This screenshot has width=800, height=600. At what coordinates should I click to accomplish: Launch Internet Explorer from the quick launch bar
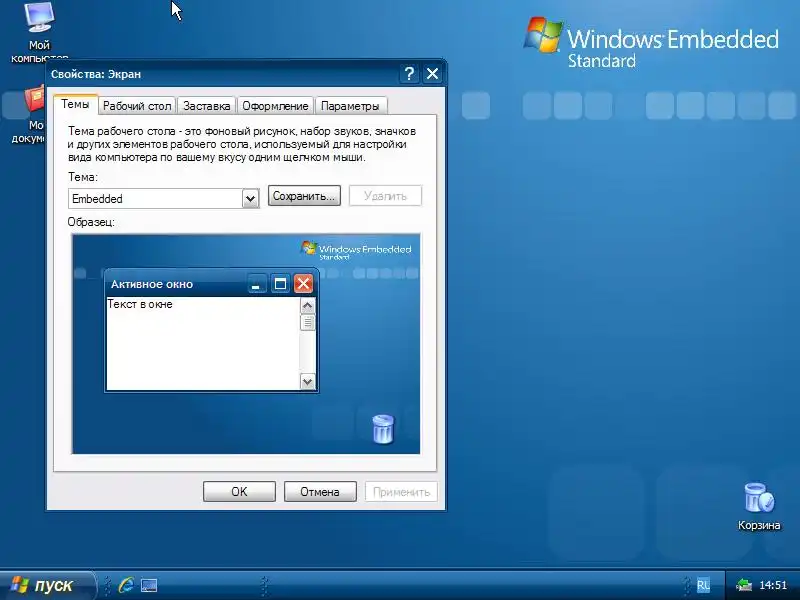click(x=126, y=585)
